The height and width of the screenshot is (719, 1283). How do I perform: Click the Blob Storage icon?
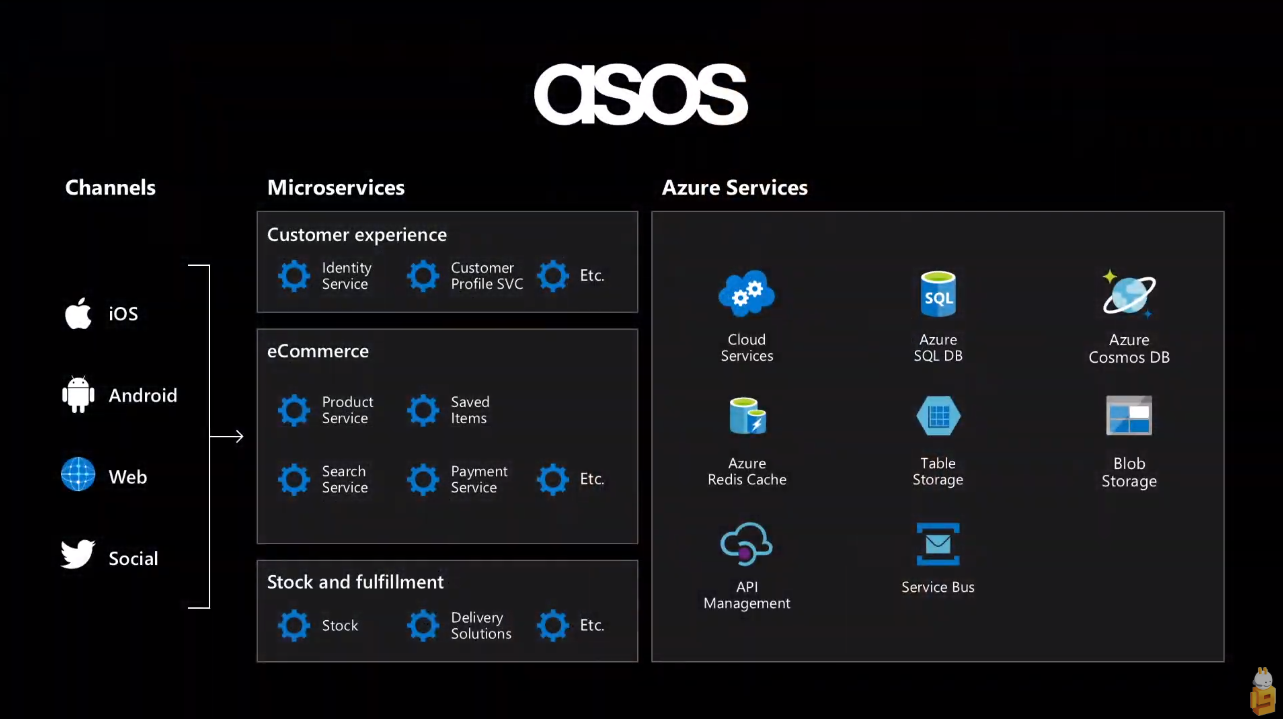pos(1129,416)
